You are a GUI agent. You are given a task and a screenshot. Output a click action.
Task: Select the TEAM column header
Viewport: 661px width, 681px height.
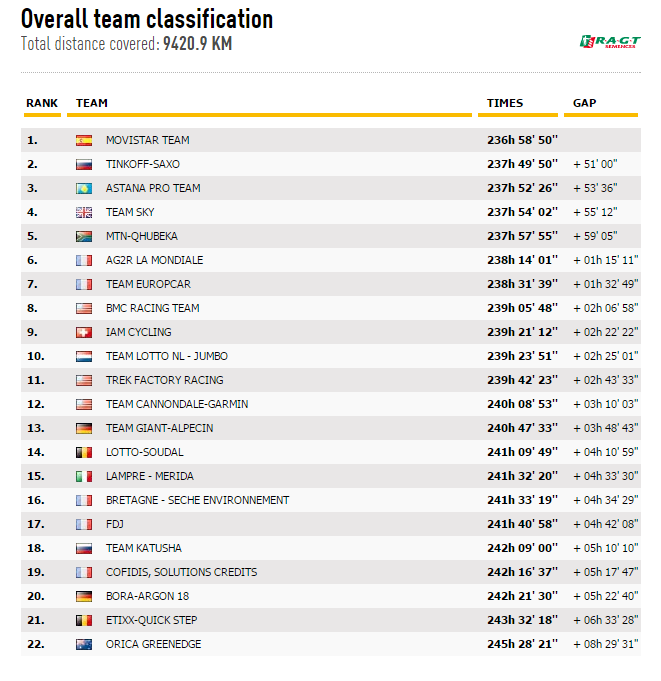click(92, 103)
